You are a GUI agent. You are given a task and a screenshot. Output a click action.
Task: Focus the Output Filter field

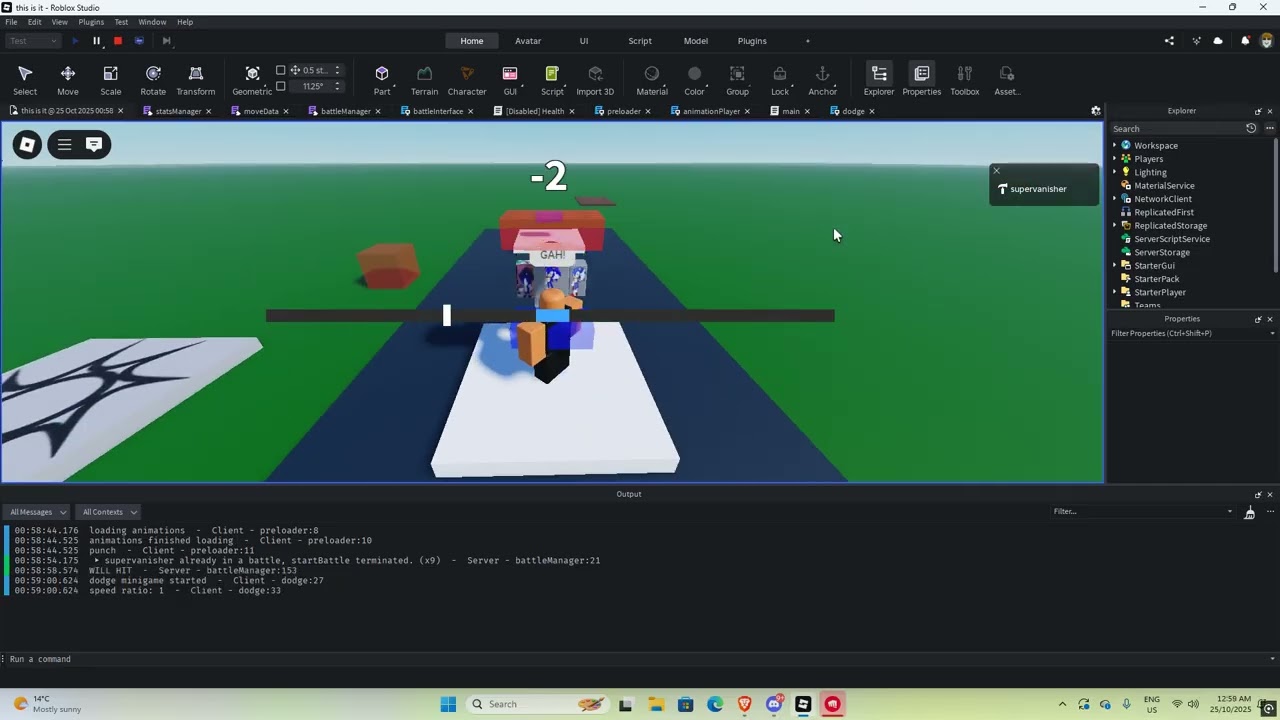point(1143,512)
